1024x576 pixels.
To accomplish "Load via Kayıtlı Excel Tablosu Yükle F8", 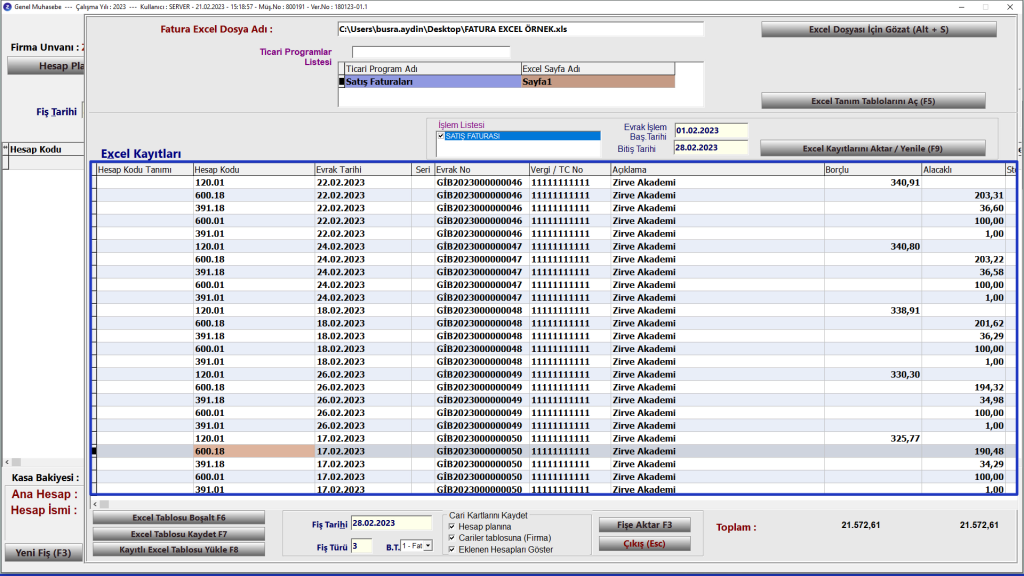I will (179, 549).
